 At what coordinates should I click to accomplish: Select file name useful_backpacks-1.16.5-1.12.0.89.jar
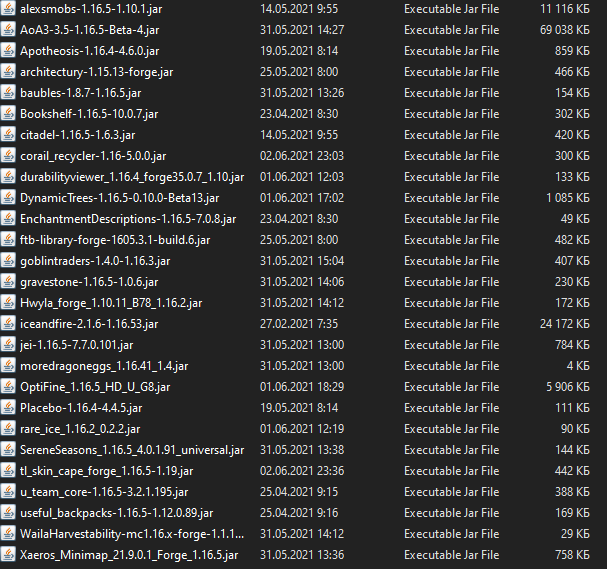117,513
